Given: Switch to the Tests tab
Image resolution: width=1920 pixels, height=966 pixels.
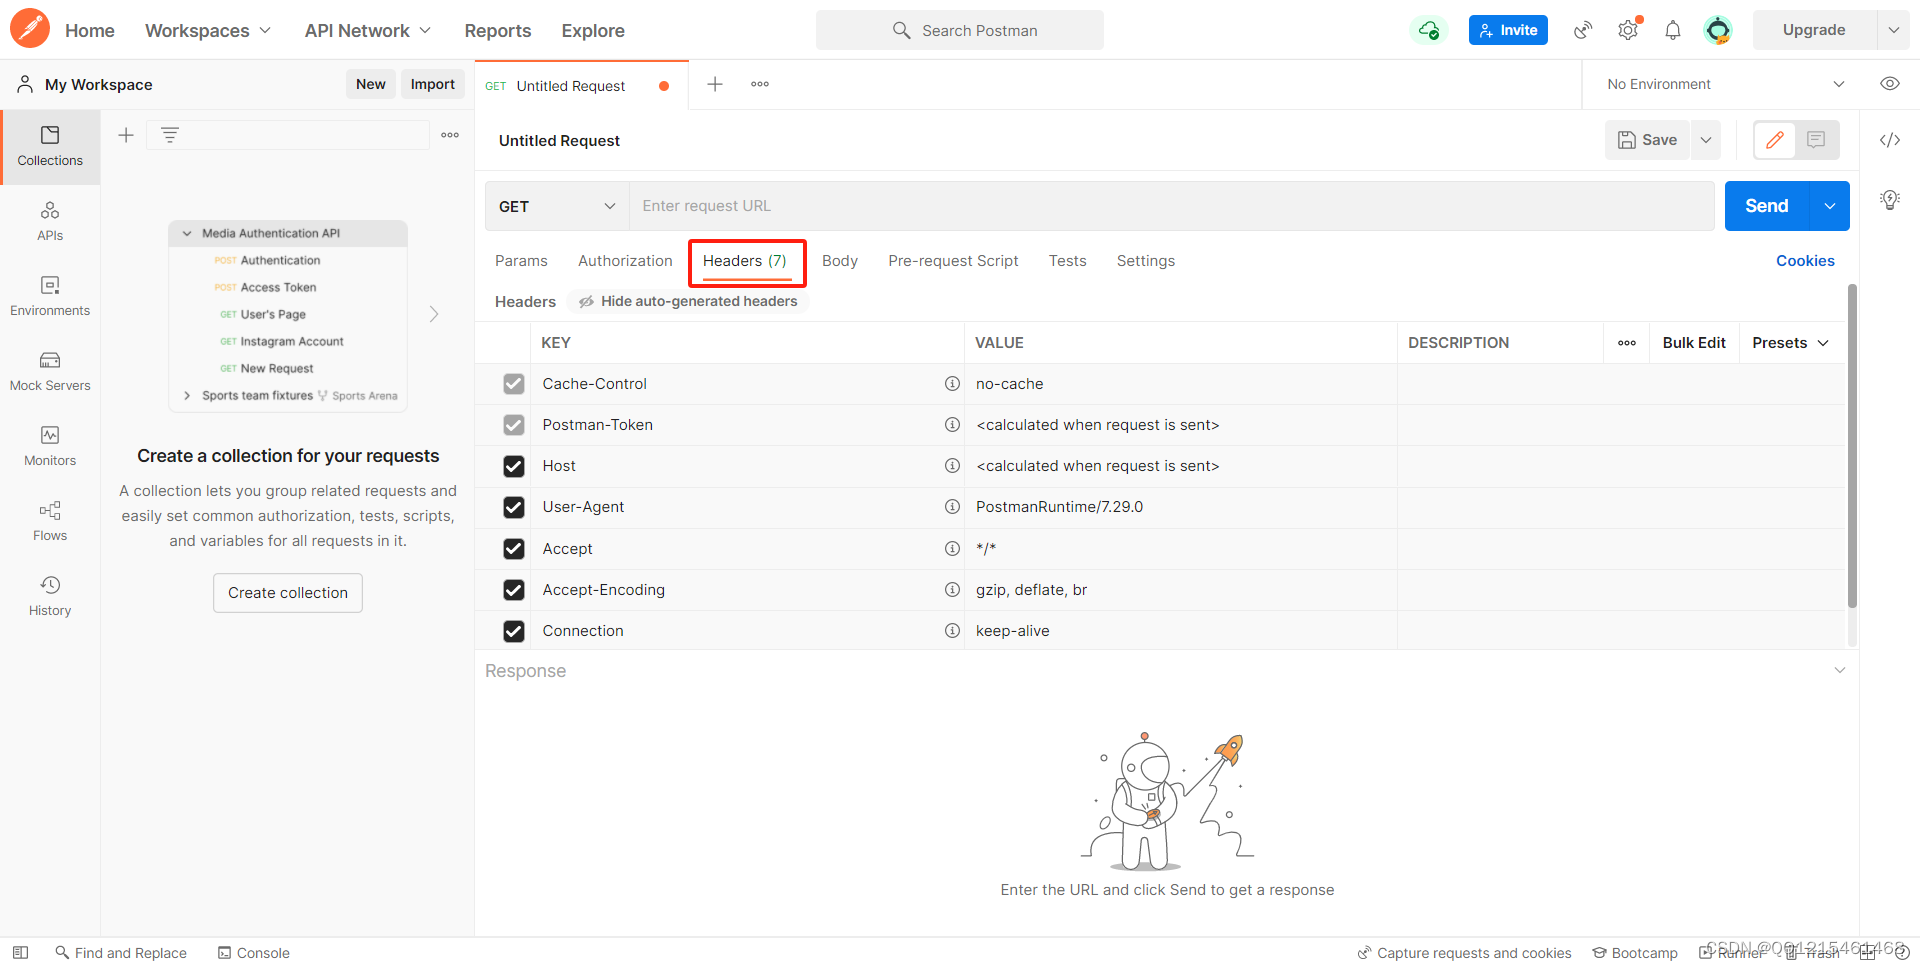Looking at the screenshot, I should coord(1067,261).
